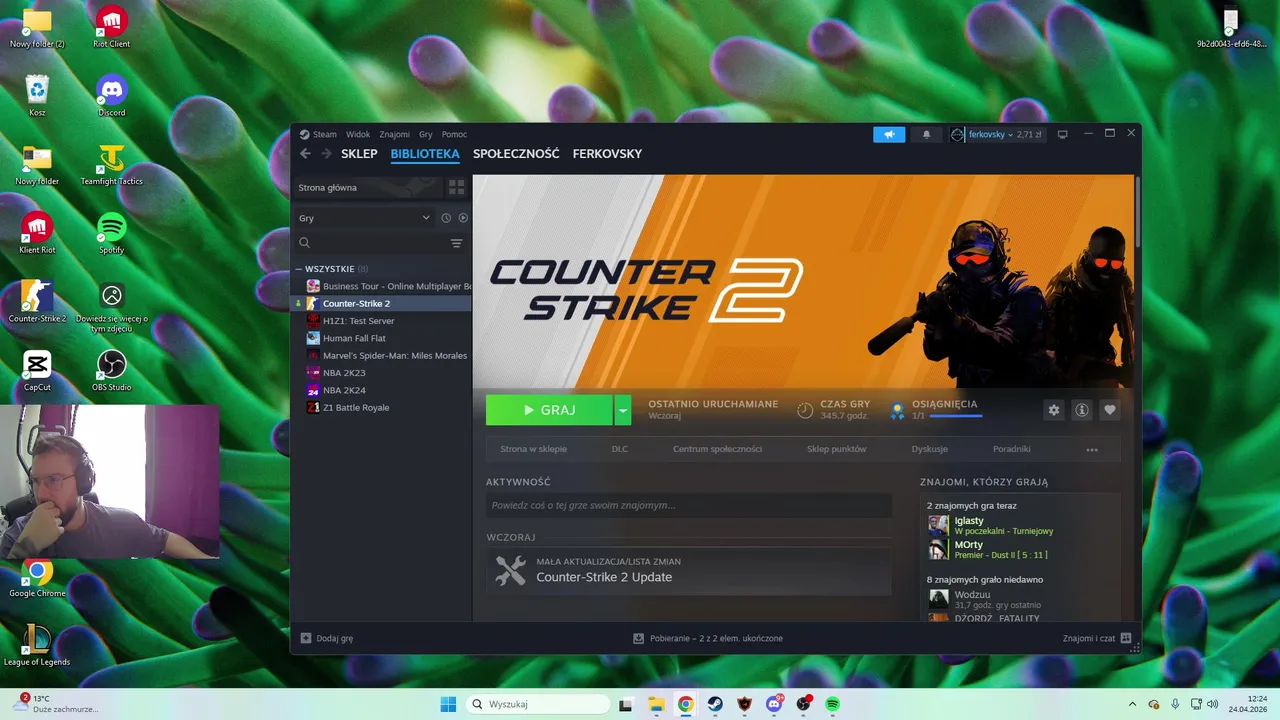Viewport: 1280px width, 720px height.
Task: Open advanced library filter options icon
Action: (456, 243)
